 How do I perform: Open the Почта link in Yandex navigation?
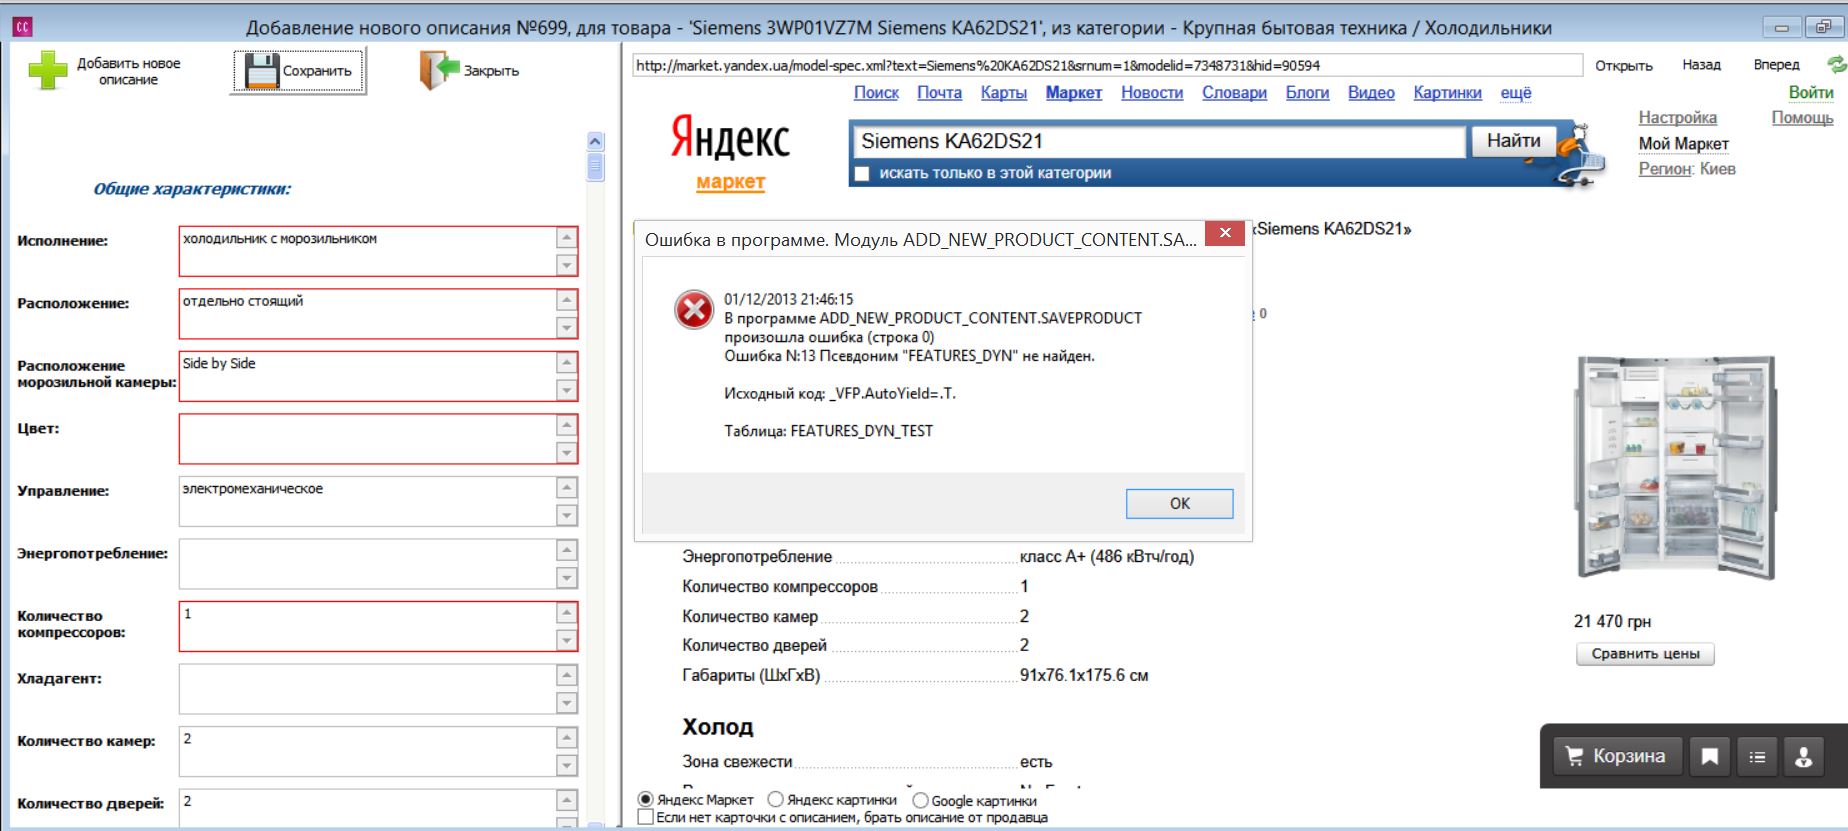click(x=939, y=93)
